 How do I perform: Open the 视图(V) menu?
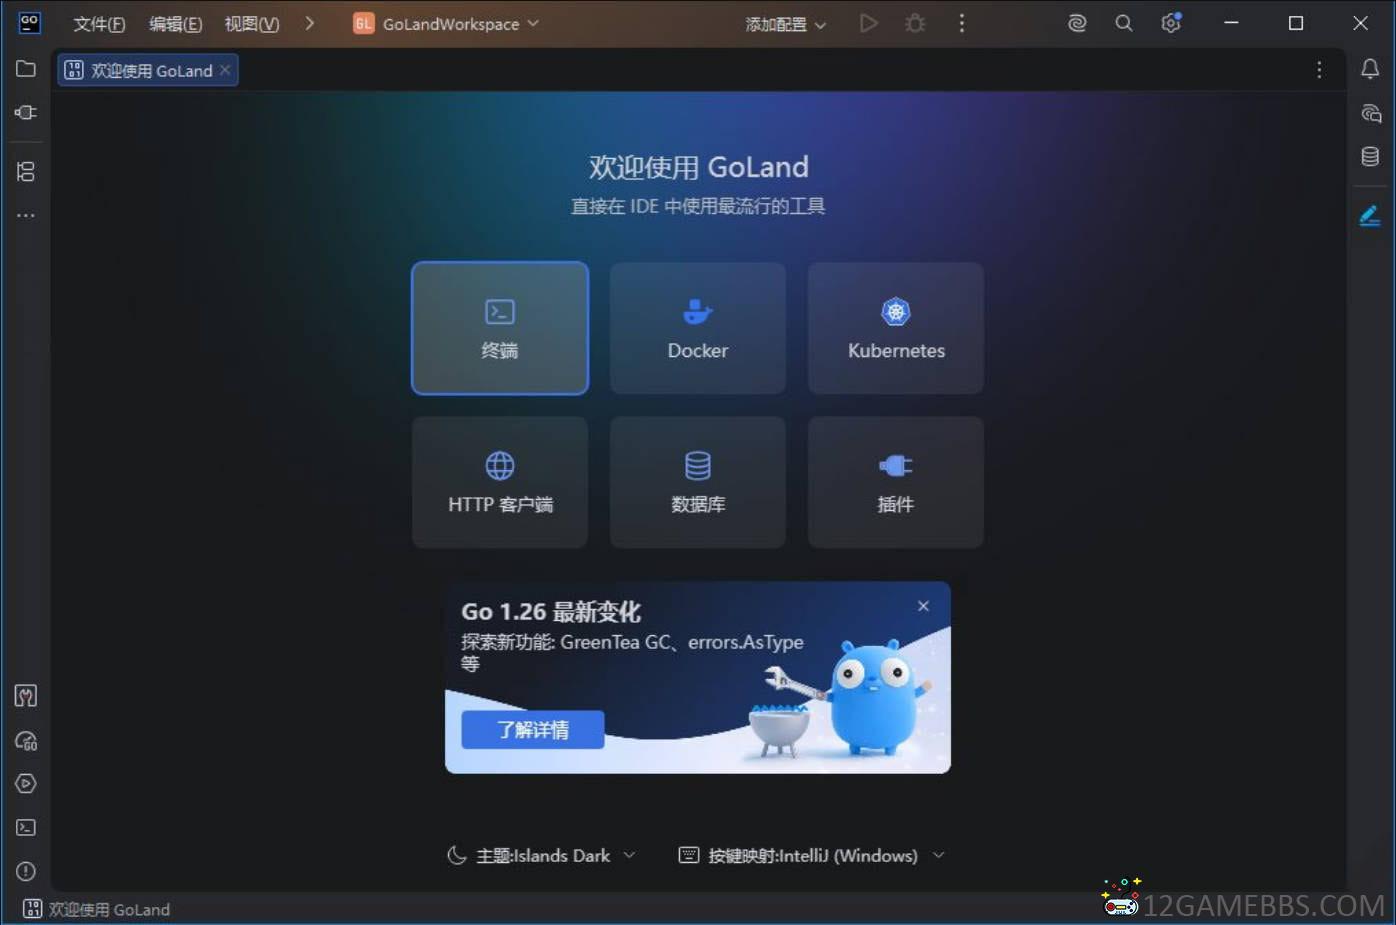point(251,24)
